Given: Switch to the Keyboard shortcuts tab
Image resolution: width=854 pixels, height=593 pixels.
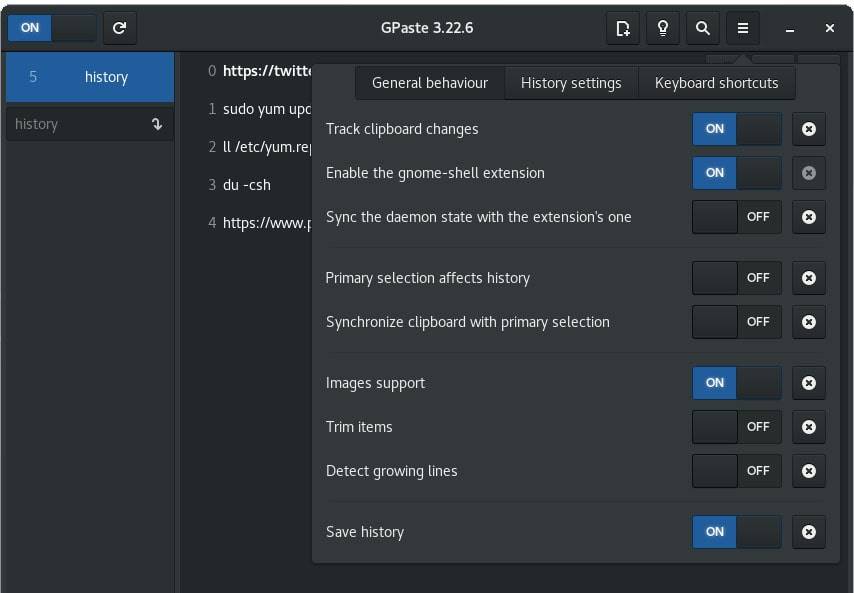Looking at the screenshot, I should point(716,83).
